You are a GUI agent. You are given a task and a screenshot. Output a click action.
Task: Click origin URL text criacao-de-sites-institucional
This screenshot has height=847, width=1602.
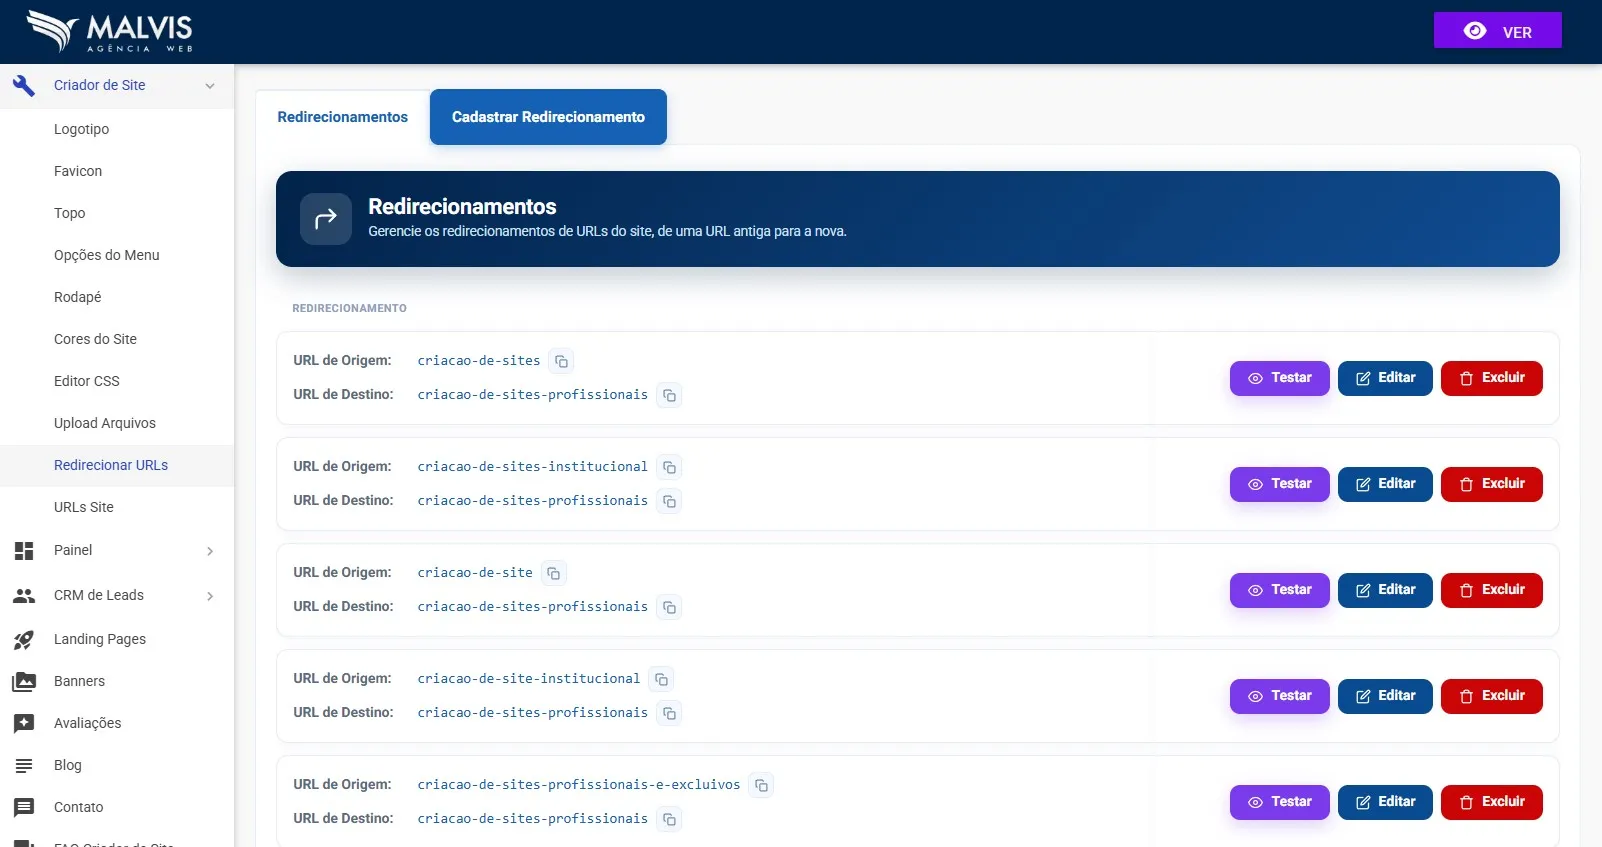tap(532, 467)
